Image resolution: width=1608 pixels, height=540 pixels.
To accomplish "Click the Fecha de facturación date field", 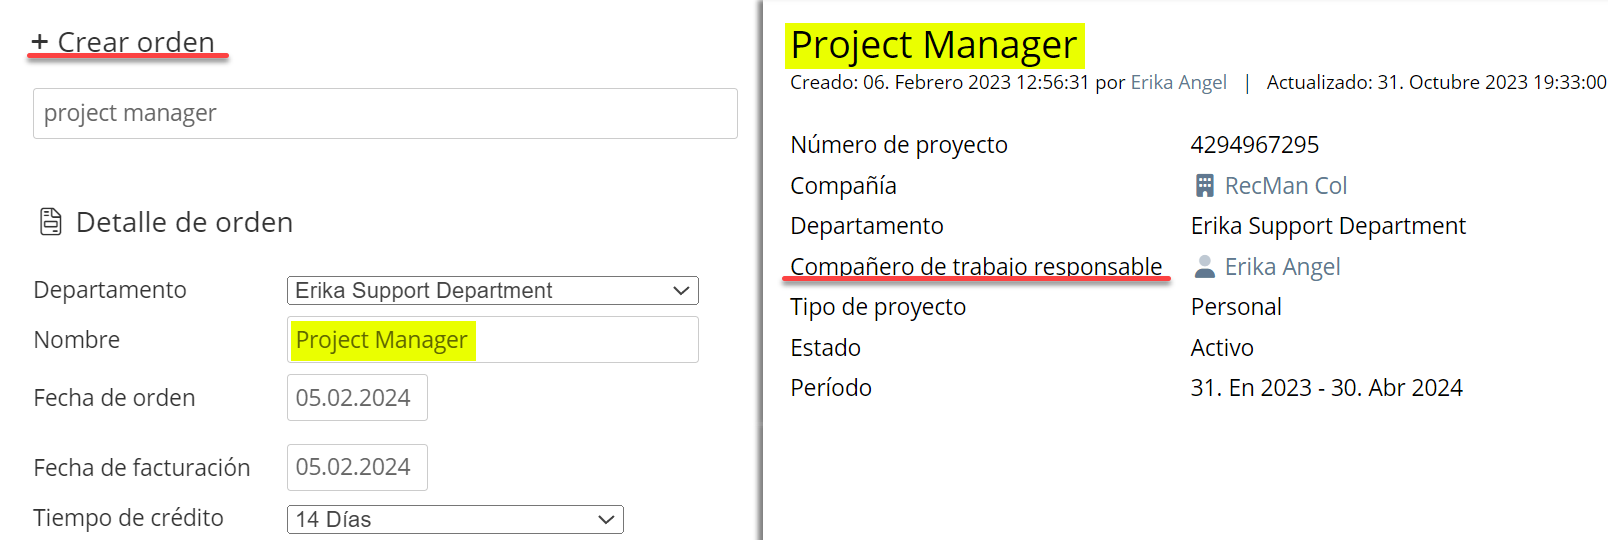I will click(357, 467).
